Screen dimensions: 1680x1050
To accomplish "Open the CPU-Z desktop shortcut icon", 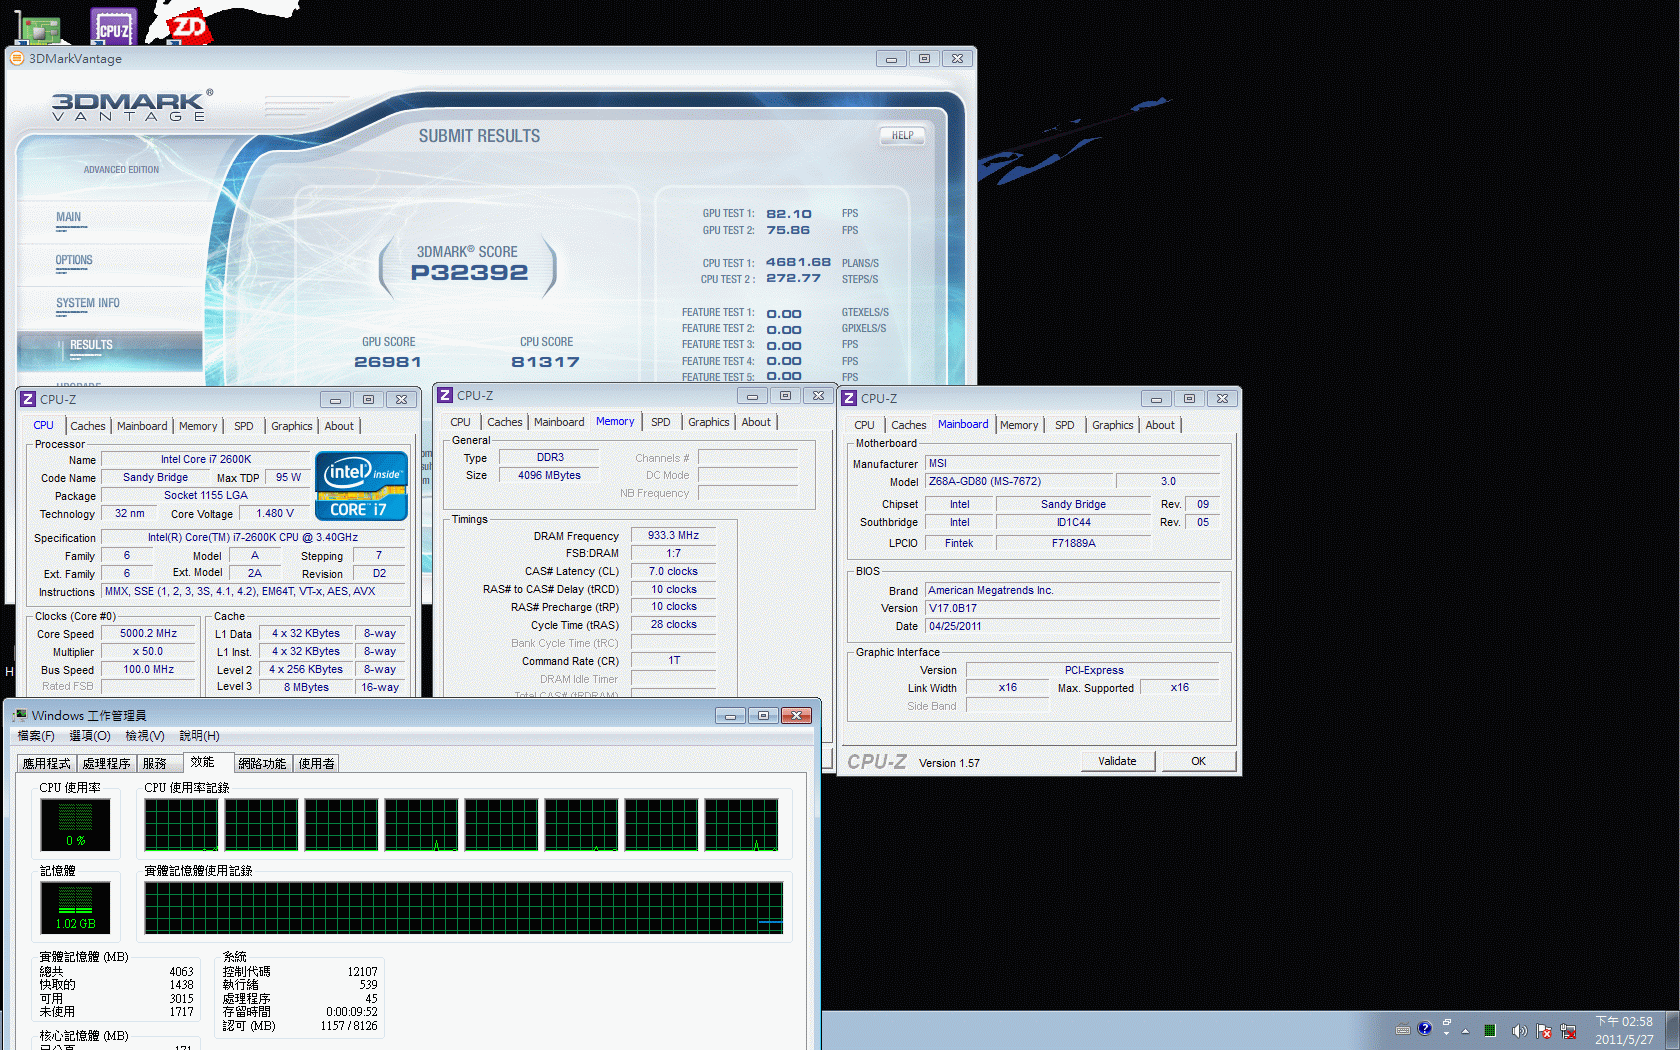I will coord(113,26).
